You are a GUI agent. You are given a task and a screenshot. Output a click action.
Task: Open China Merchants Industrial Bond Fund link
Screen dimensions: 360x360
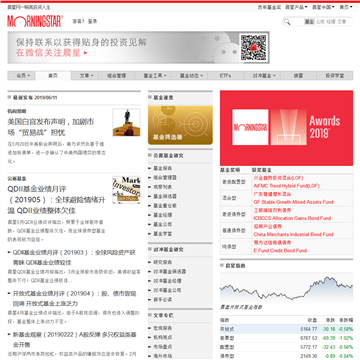(x=293, y=234)
